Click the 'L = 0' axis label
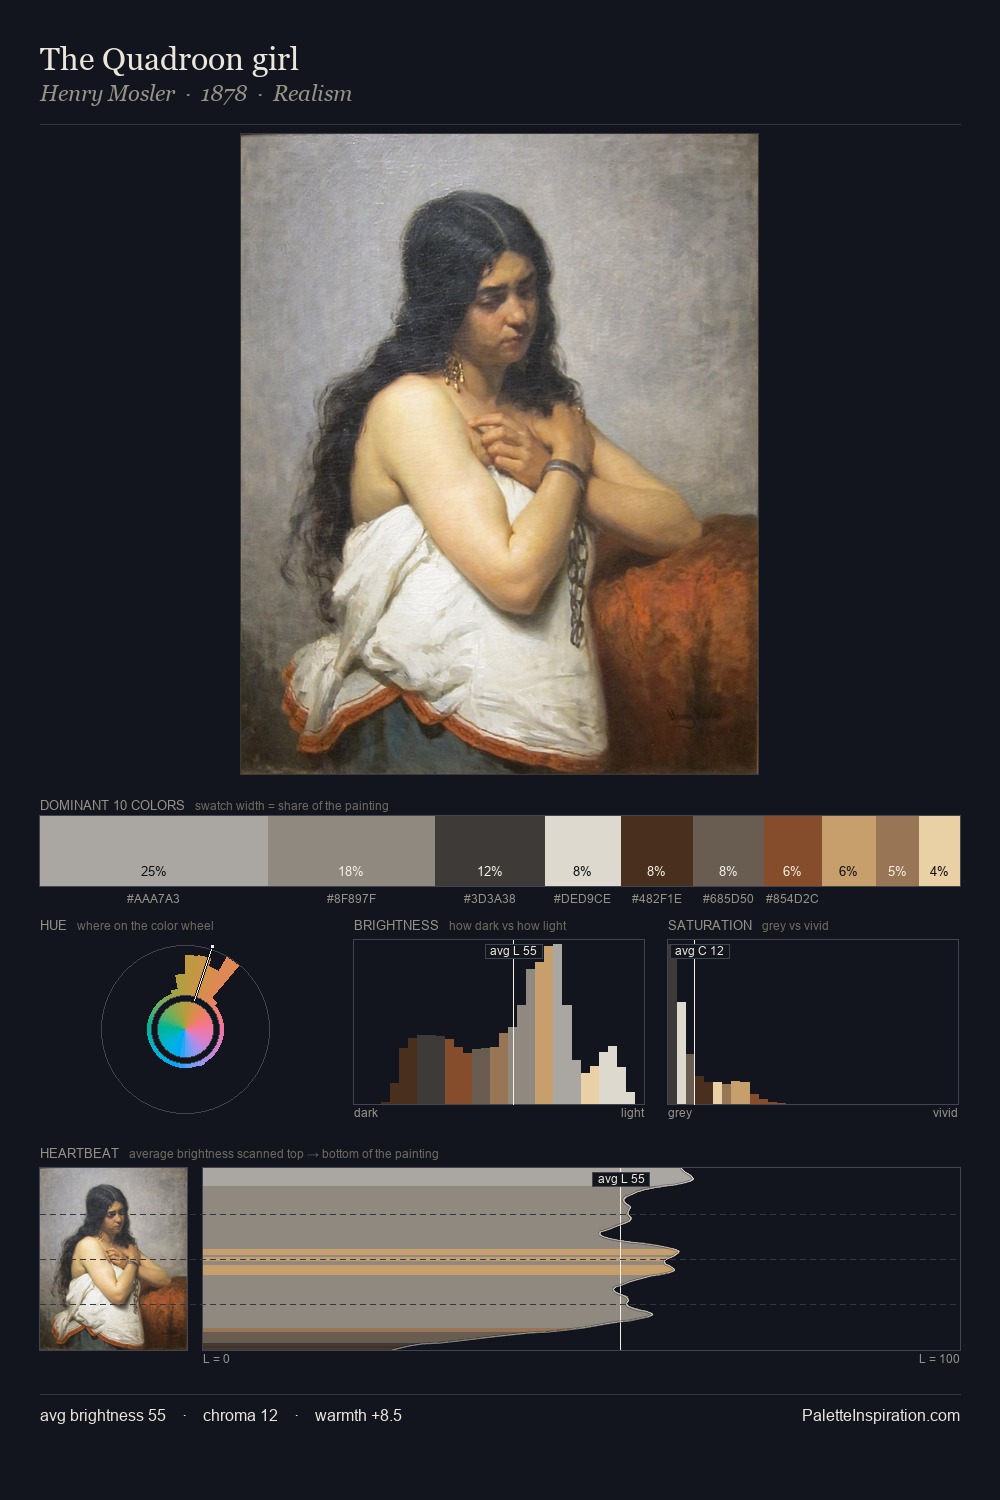 (216, 1359)
